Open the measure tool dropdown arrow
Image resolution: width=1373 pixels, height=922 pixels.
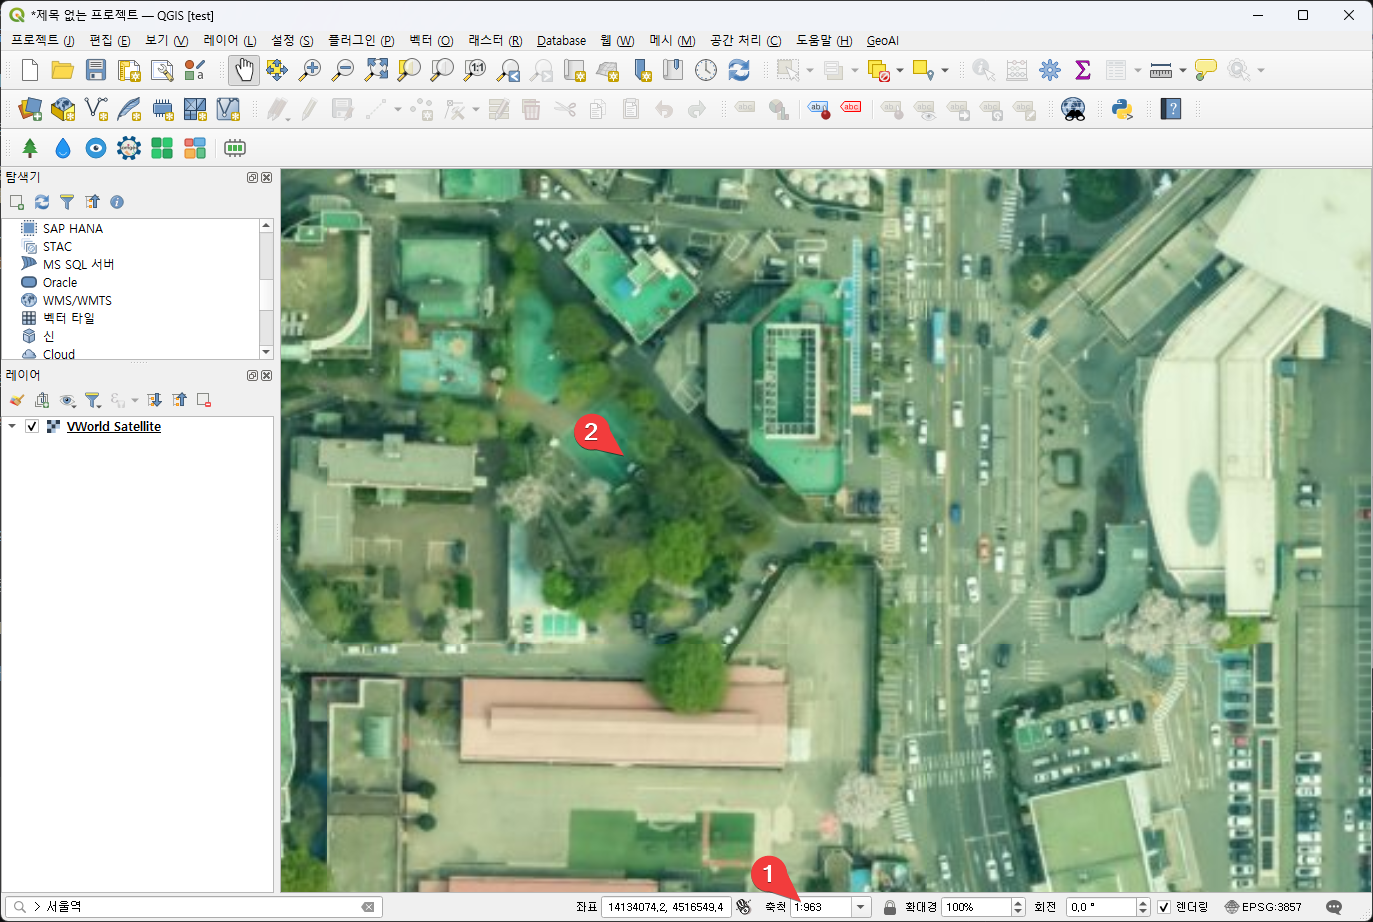[1183, 70]
